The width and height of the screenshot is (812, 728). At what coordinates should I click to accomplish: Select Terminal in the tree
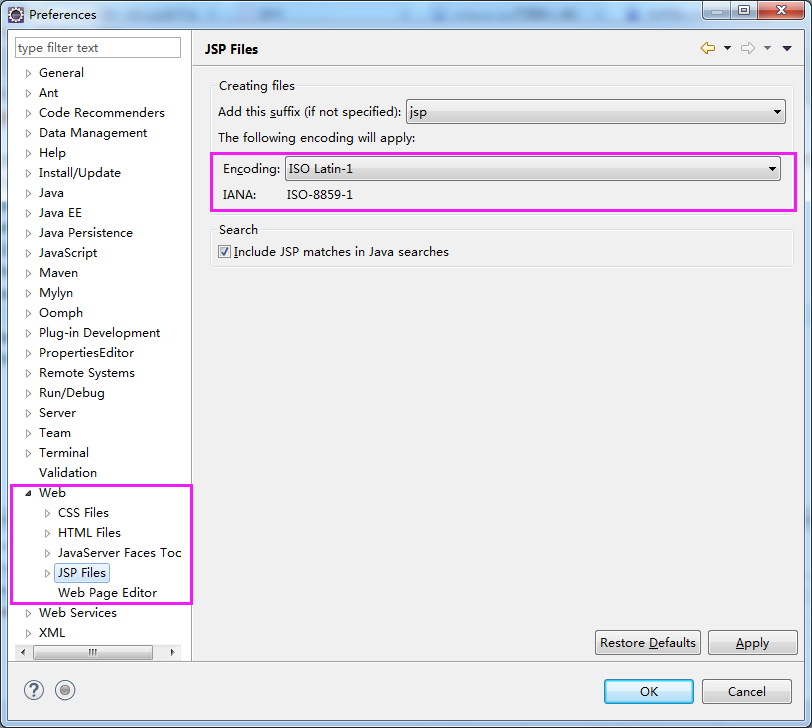(64, 453)
